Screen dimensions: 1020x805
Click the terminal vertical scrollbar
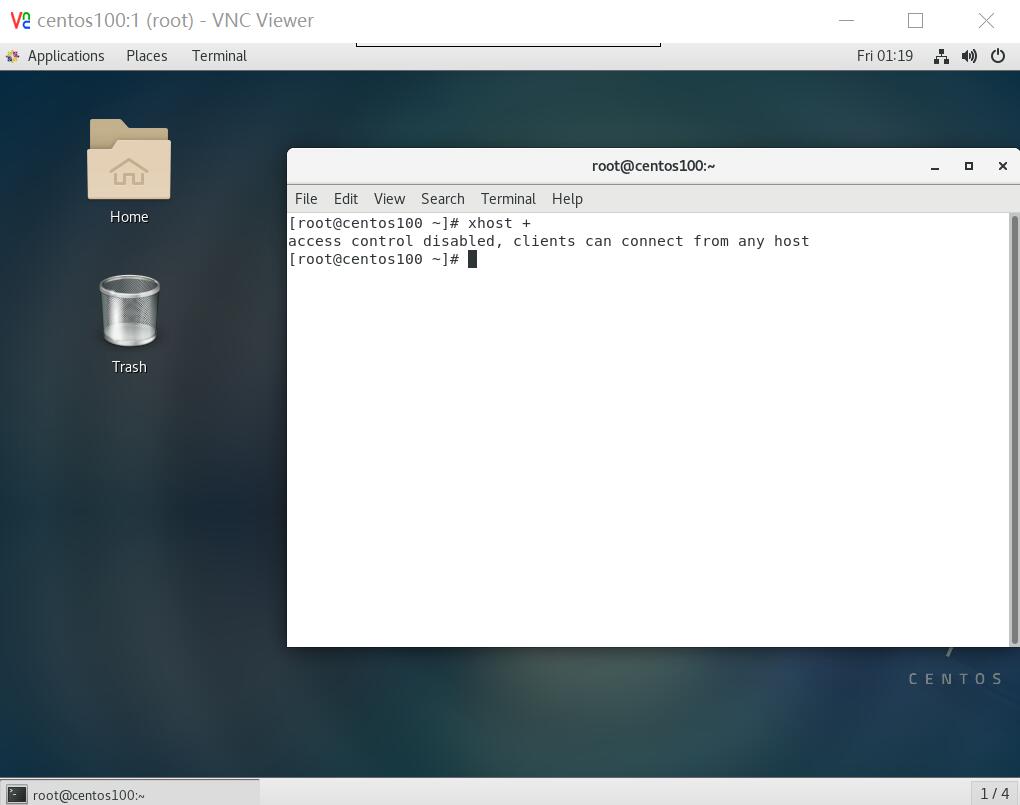click(1013, 430)
